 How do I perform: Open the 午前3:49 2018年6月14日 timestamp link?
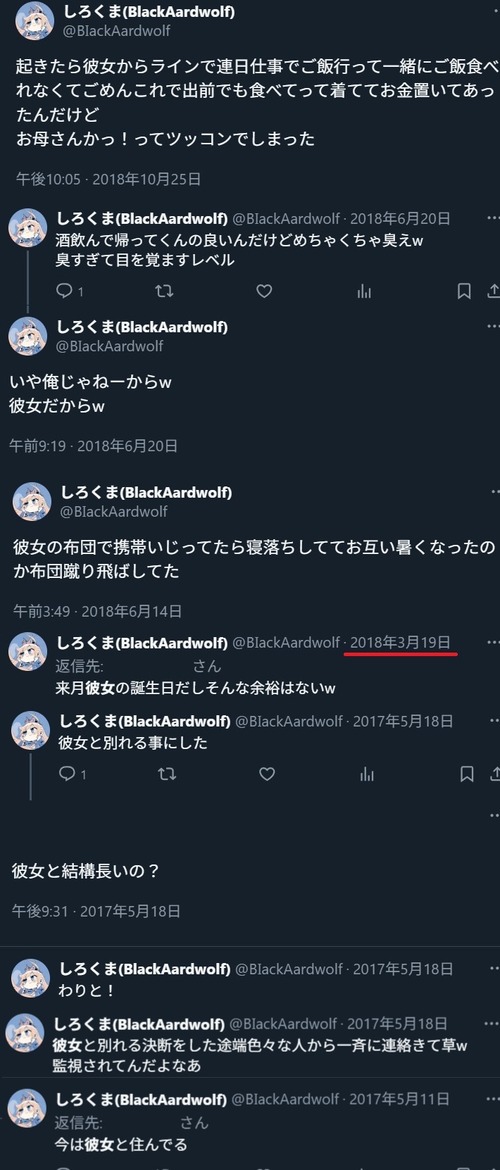click(98, 611)
